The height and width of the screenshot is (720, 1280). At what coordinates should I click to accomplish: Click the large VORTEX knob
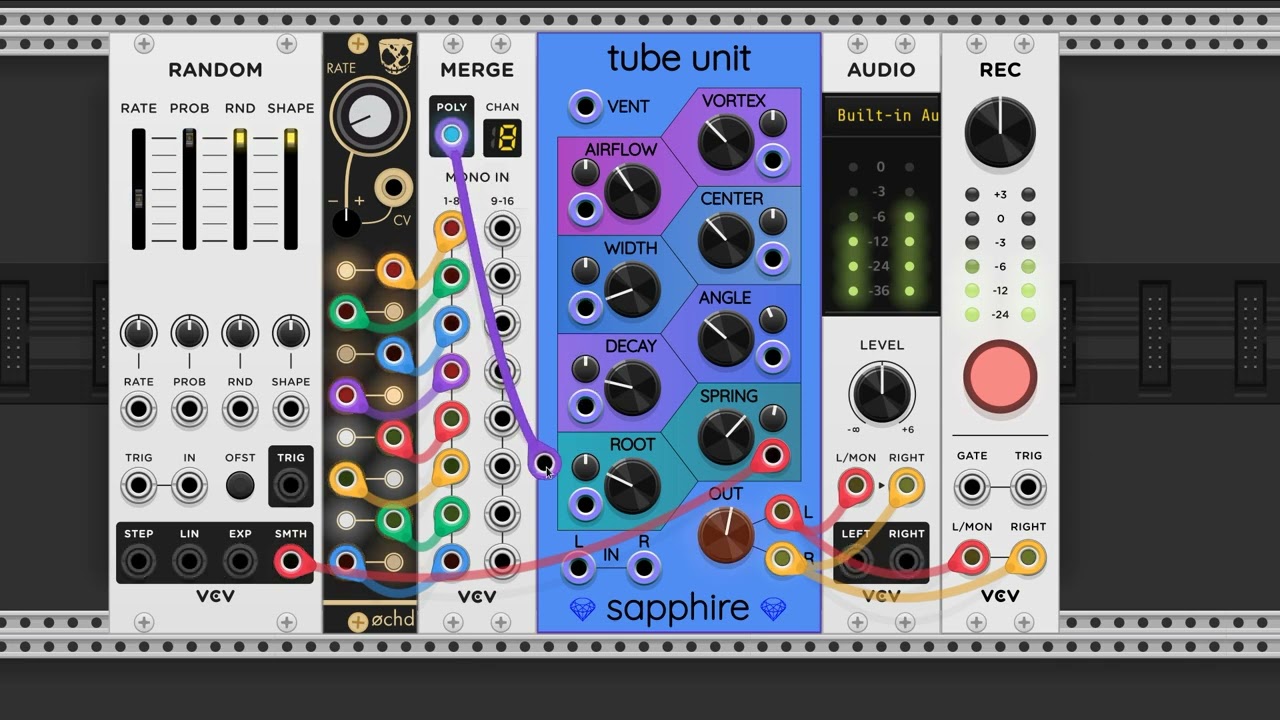click(726, 142)
